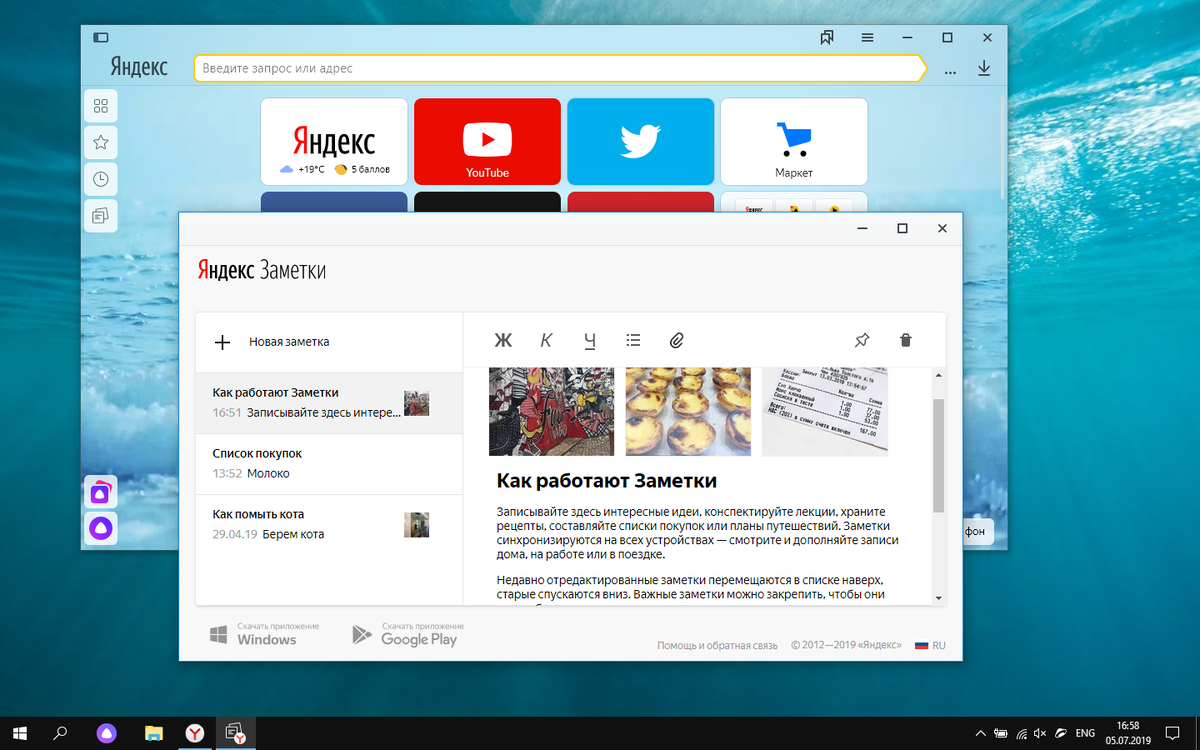The height and width of the screenshot is (750, 1200).
Task: Toggle underline formatting Ч in Notes
Action: click(590, 341)
